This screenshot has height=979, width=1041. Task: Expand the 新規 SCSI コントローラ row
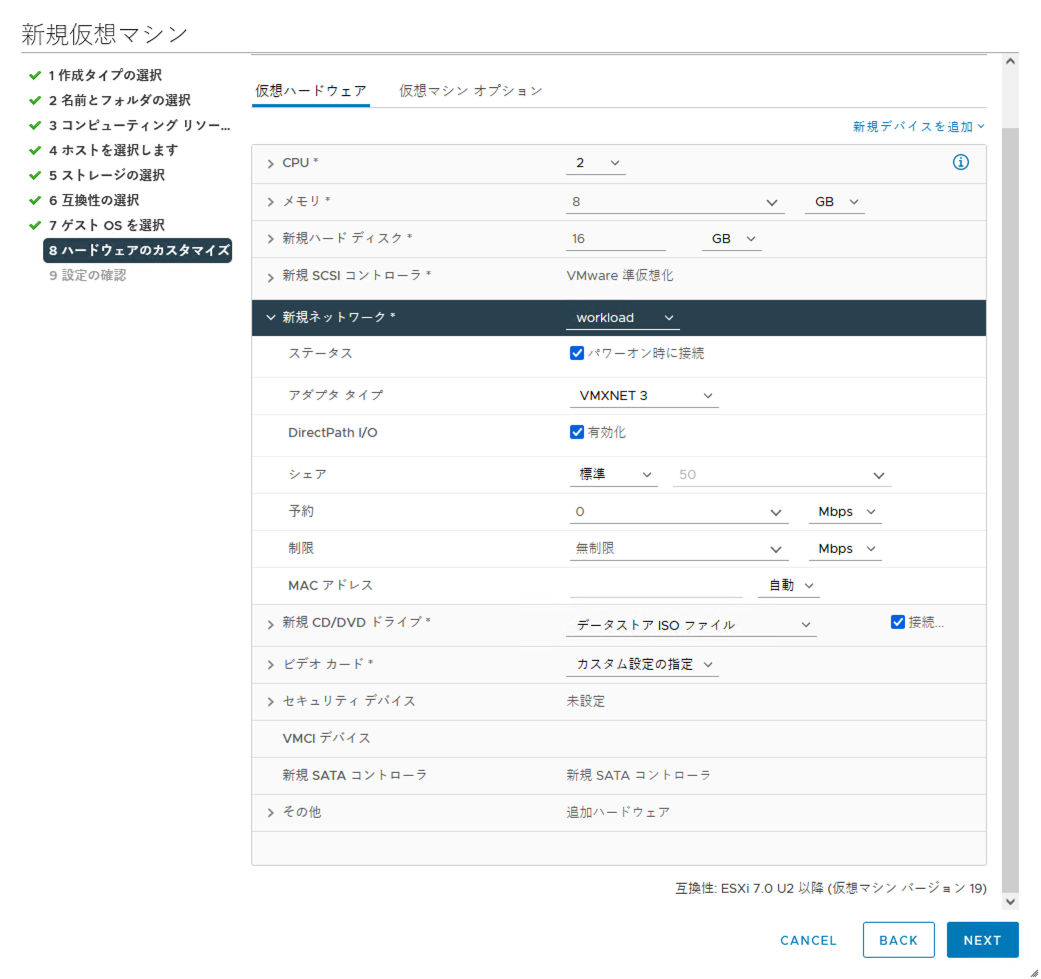[x=270, y=277]
